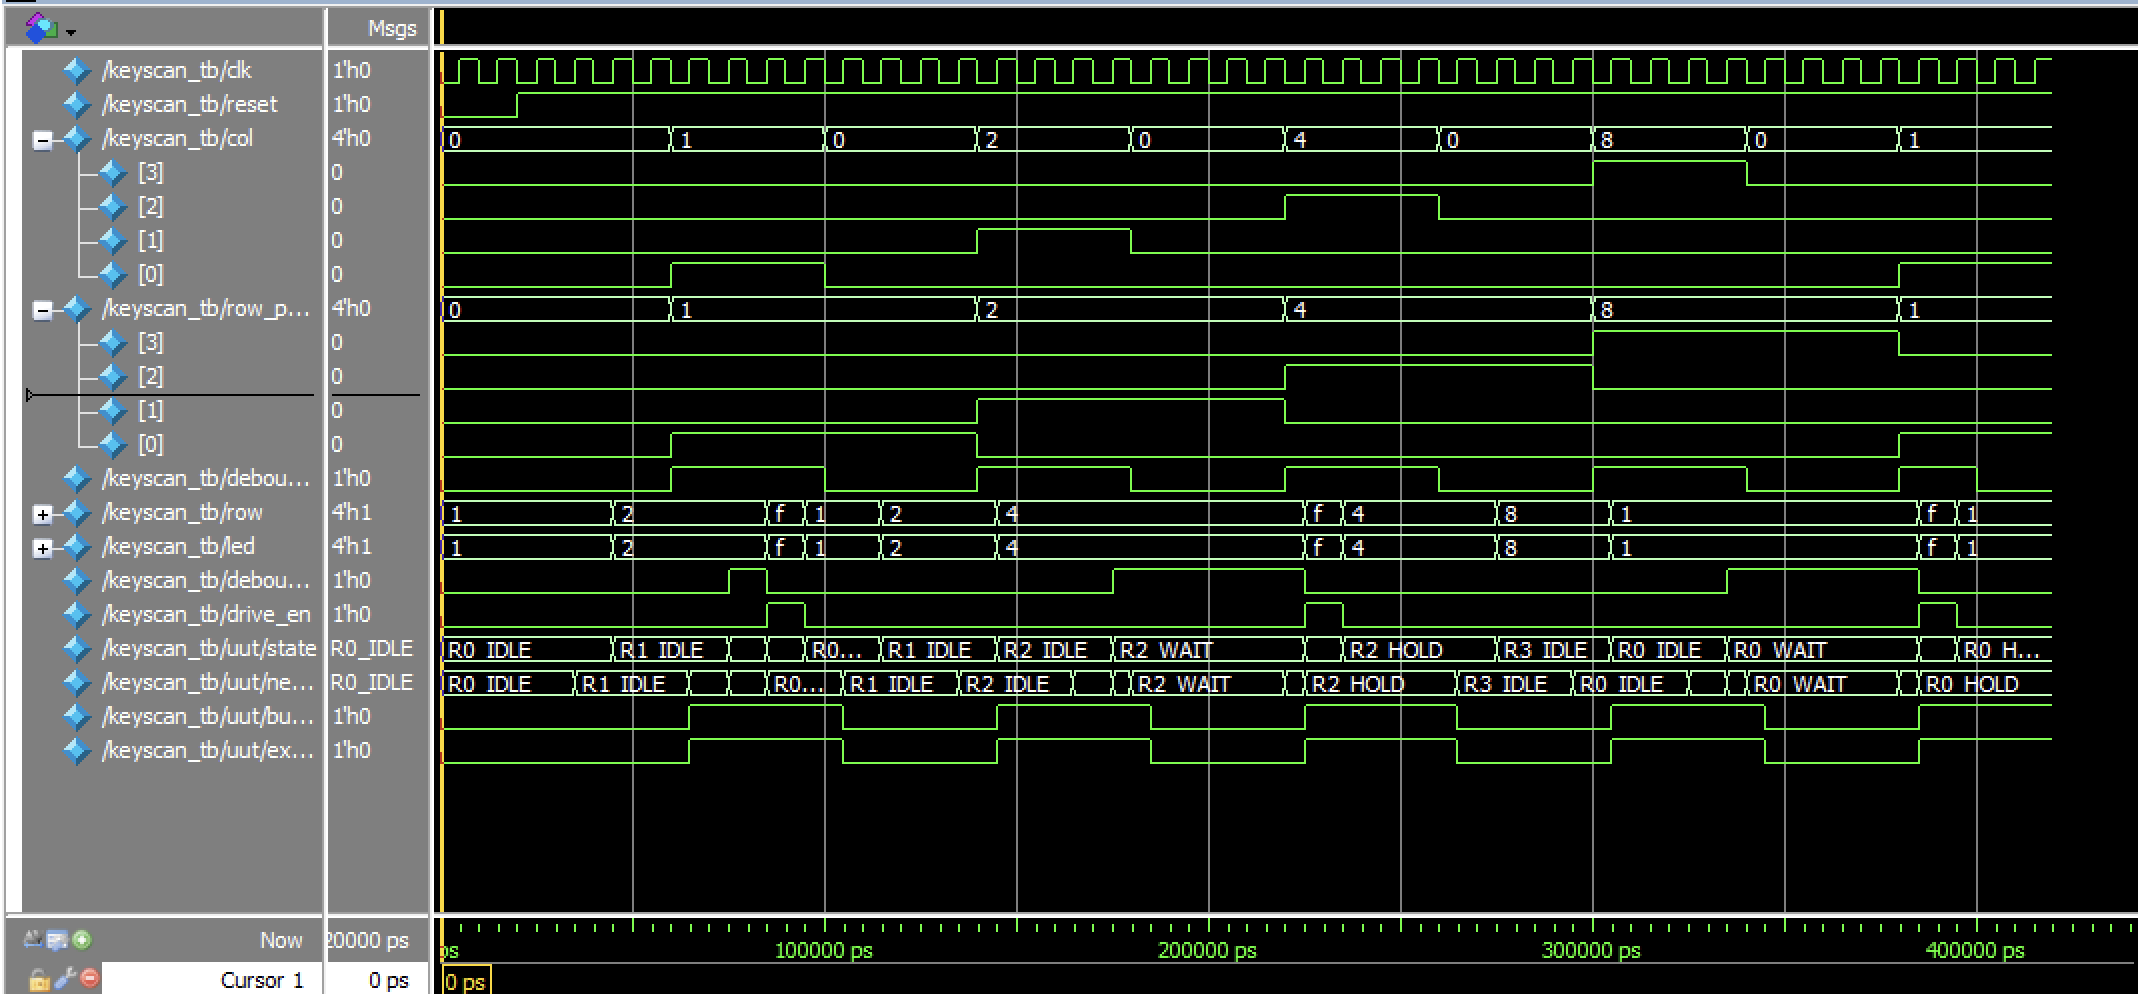Click the 200000 ps mark on the timeline
This screenshot has height=994, width=2138.
[x=1208, y=949]
